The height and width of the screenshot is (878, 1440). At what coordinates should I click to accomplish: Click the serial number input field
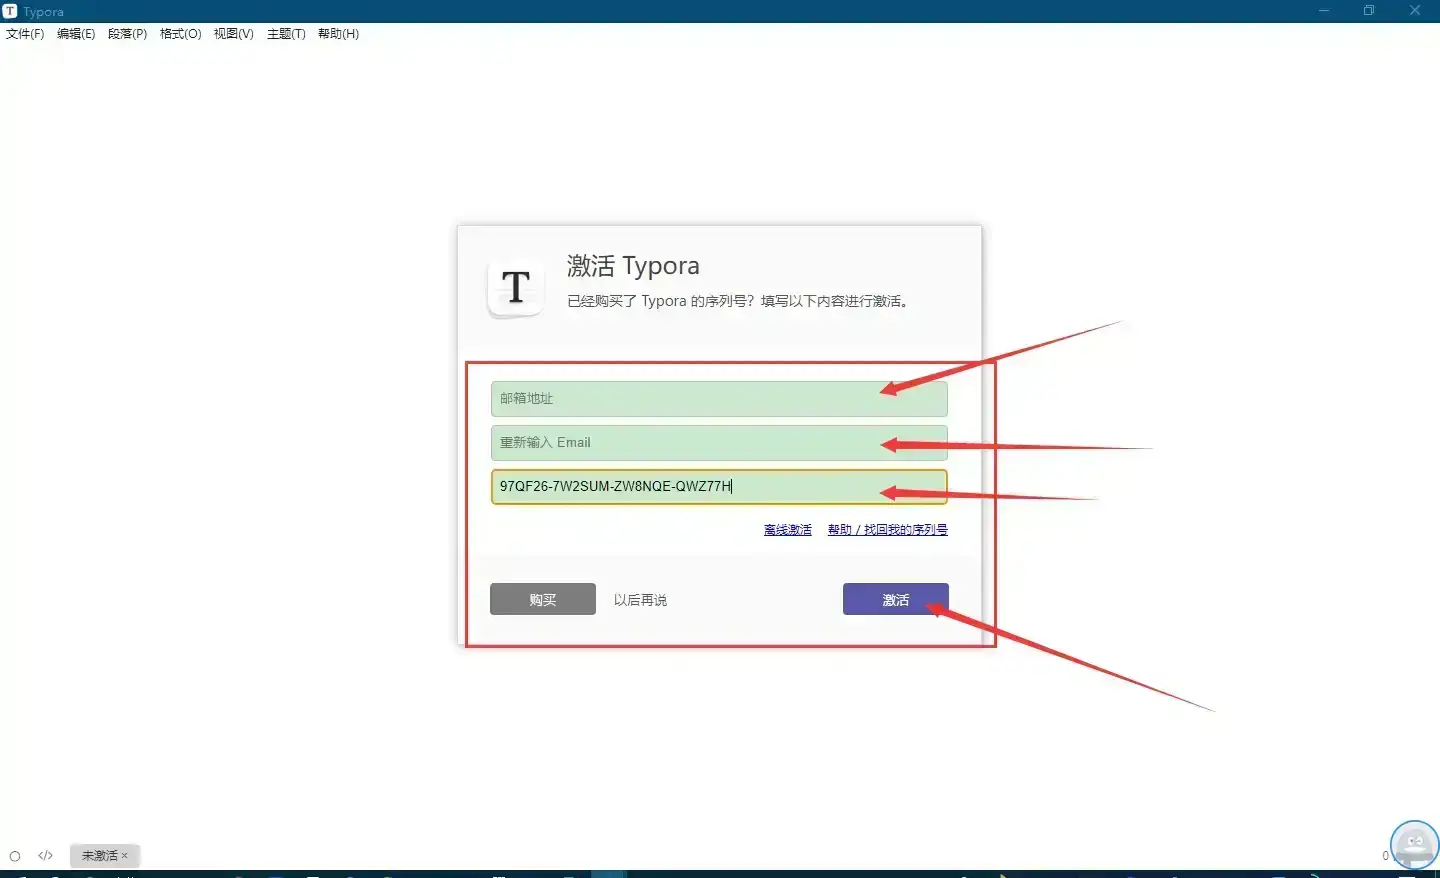pos(719,487)
